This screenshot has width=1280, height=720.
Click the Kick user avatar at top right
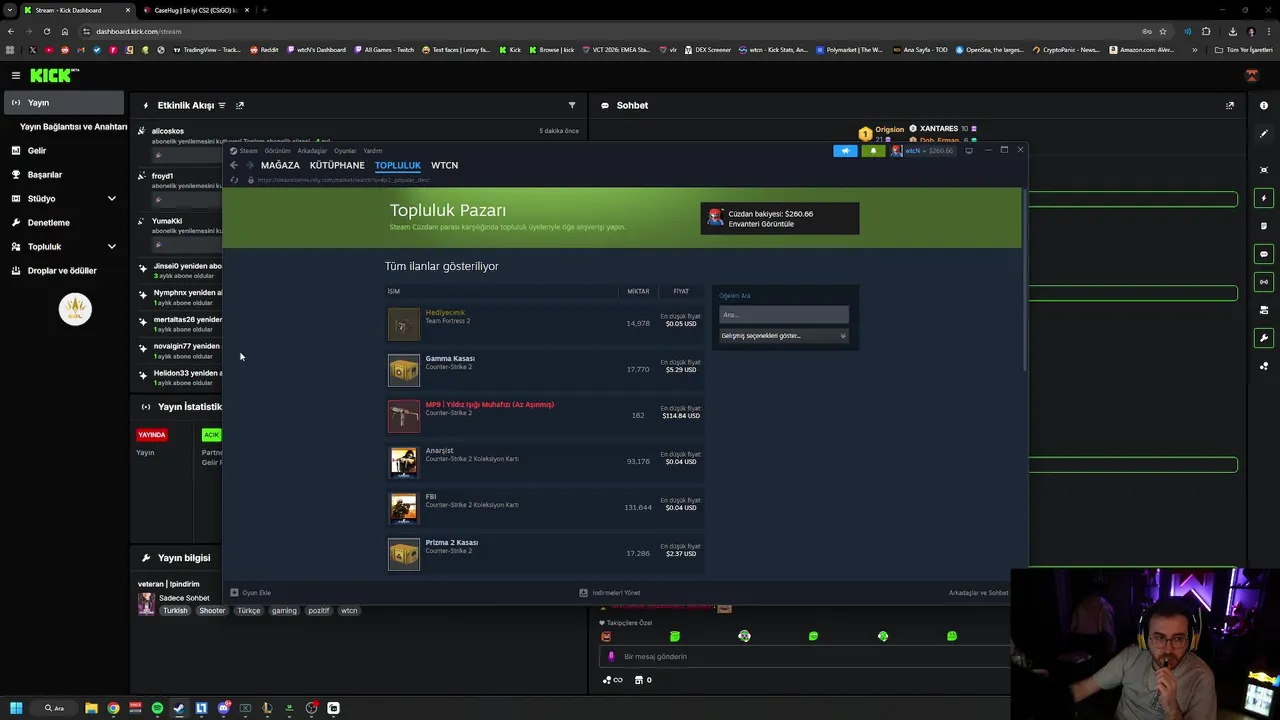pyautogui.click(x=1251, y=75)
